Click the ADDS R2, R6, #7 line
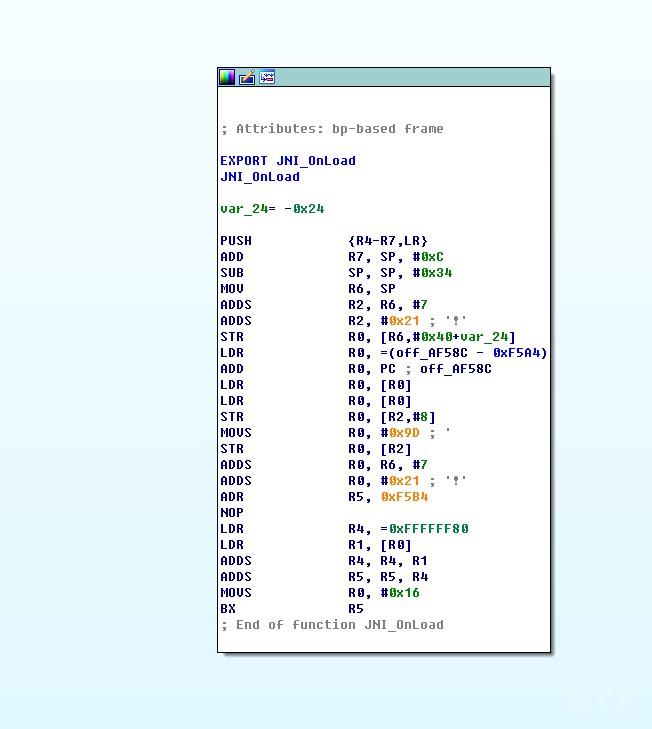The image size is (652, 729). 324,305
